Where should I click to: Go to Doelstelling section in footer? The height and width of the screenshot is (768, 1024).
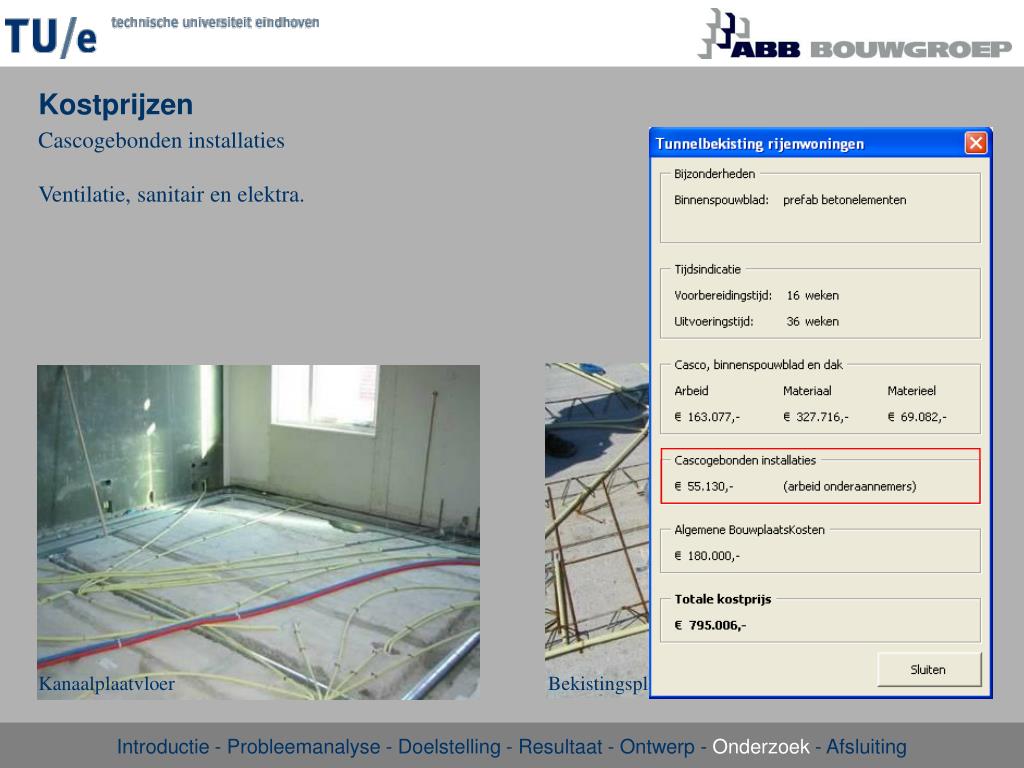point(449,746)
